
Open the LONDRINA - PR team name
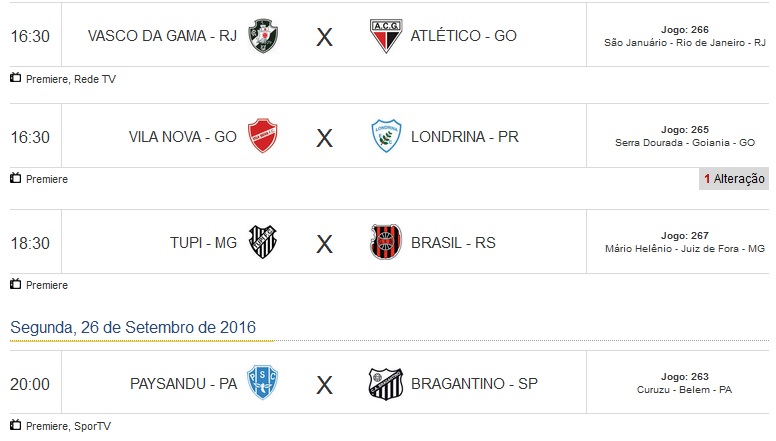(x=464, y=137)
